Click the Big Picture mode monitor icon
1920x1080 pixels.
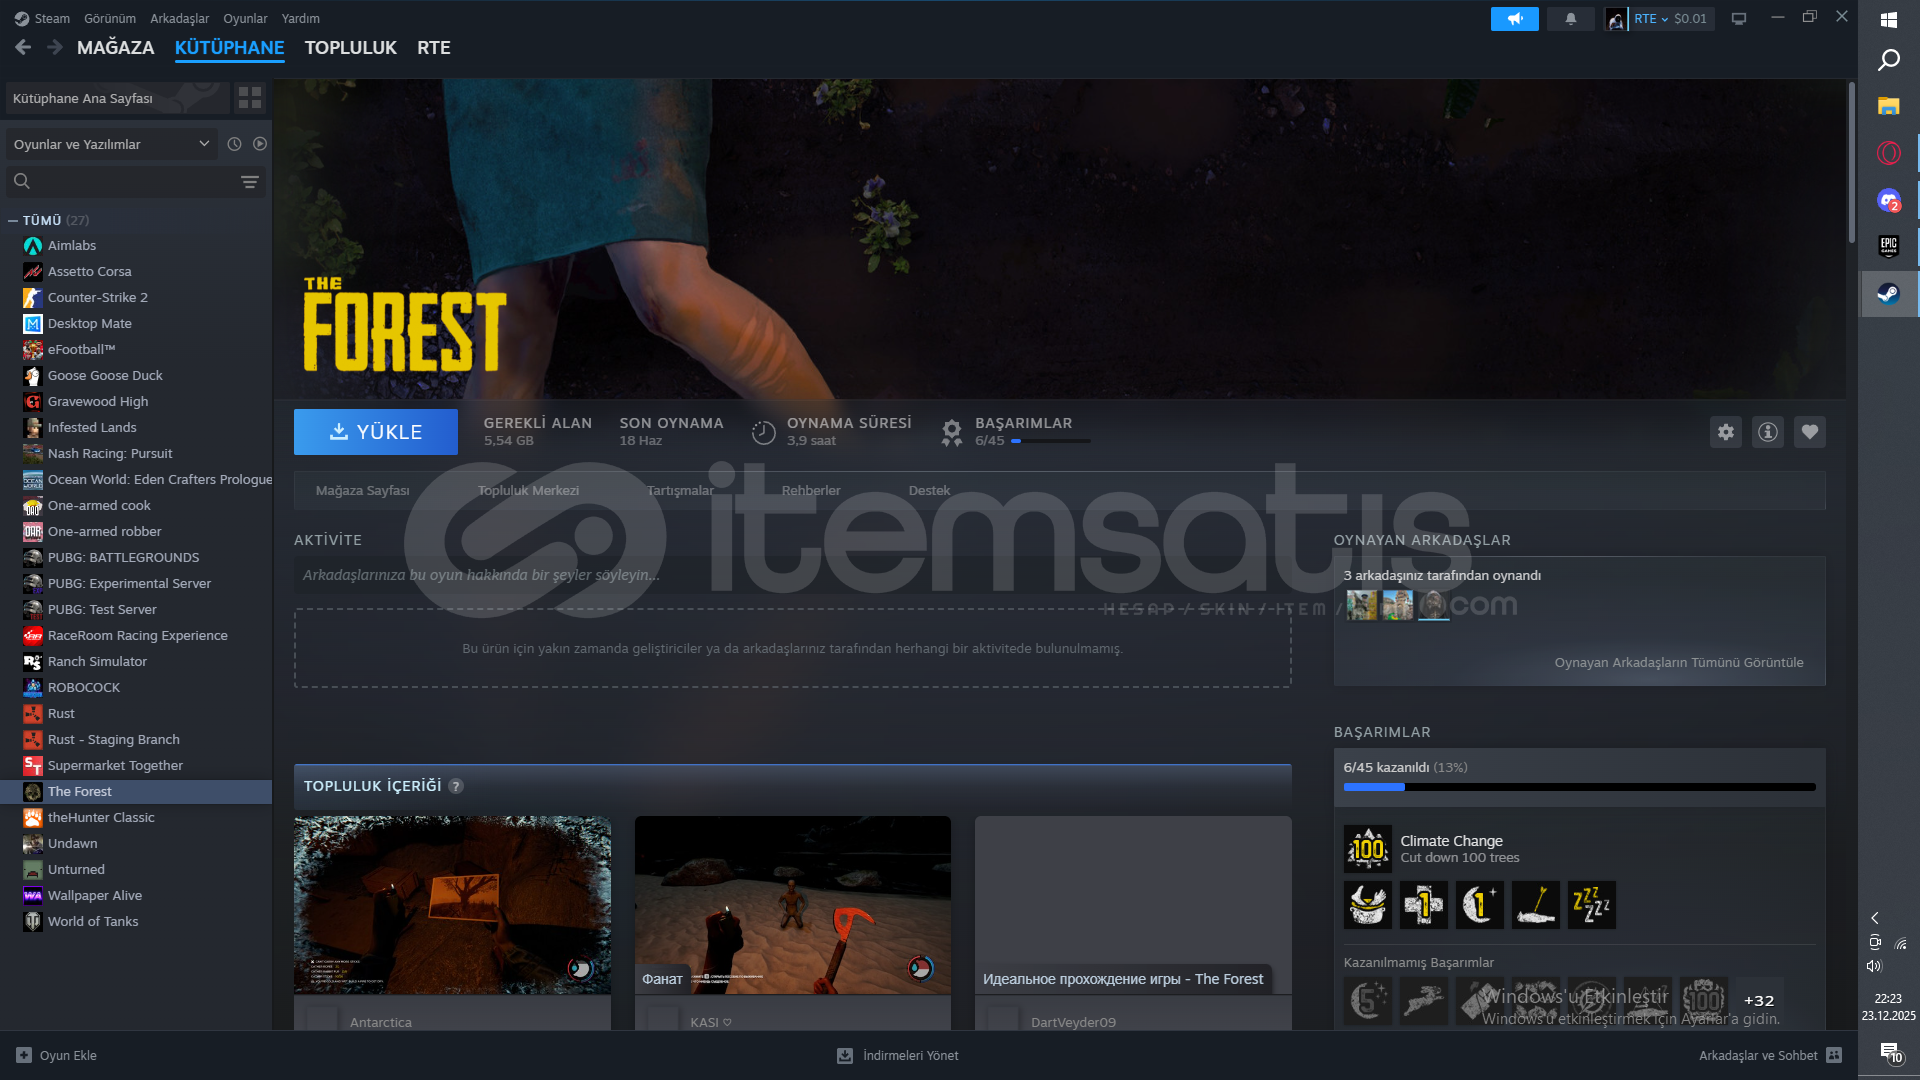tap(1739, 19)
